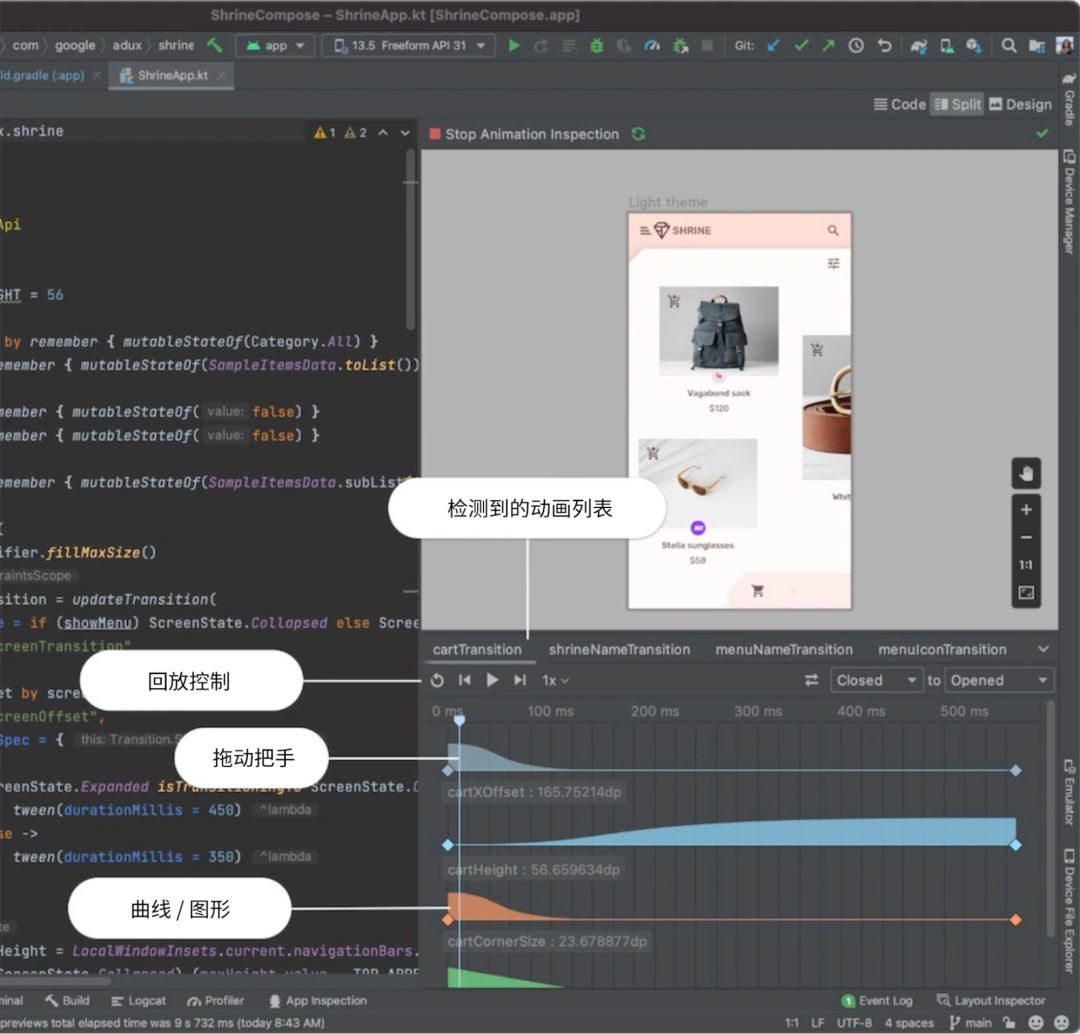Switch editor to Design view mode
Viewport: 1080px width, 1034px height.
[x=1020, y=104]
